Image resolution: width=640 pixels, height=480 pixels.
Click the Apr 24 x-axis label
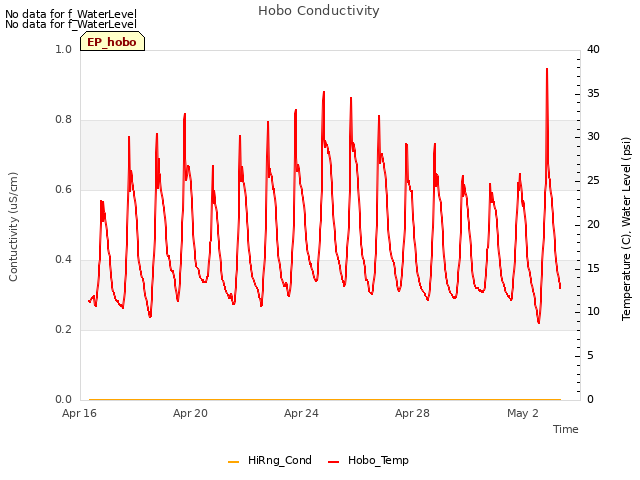[301, 413]
